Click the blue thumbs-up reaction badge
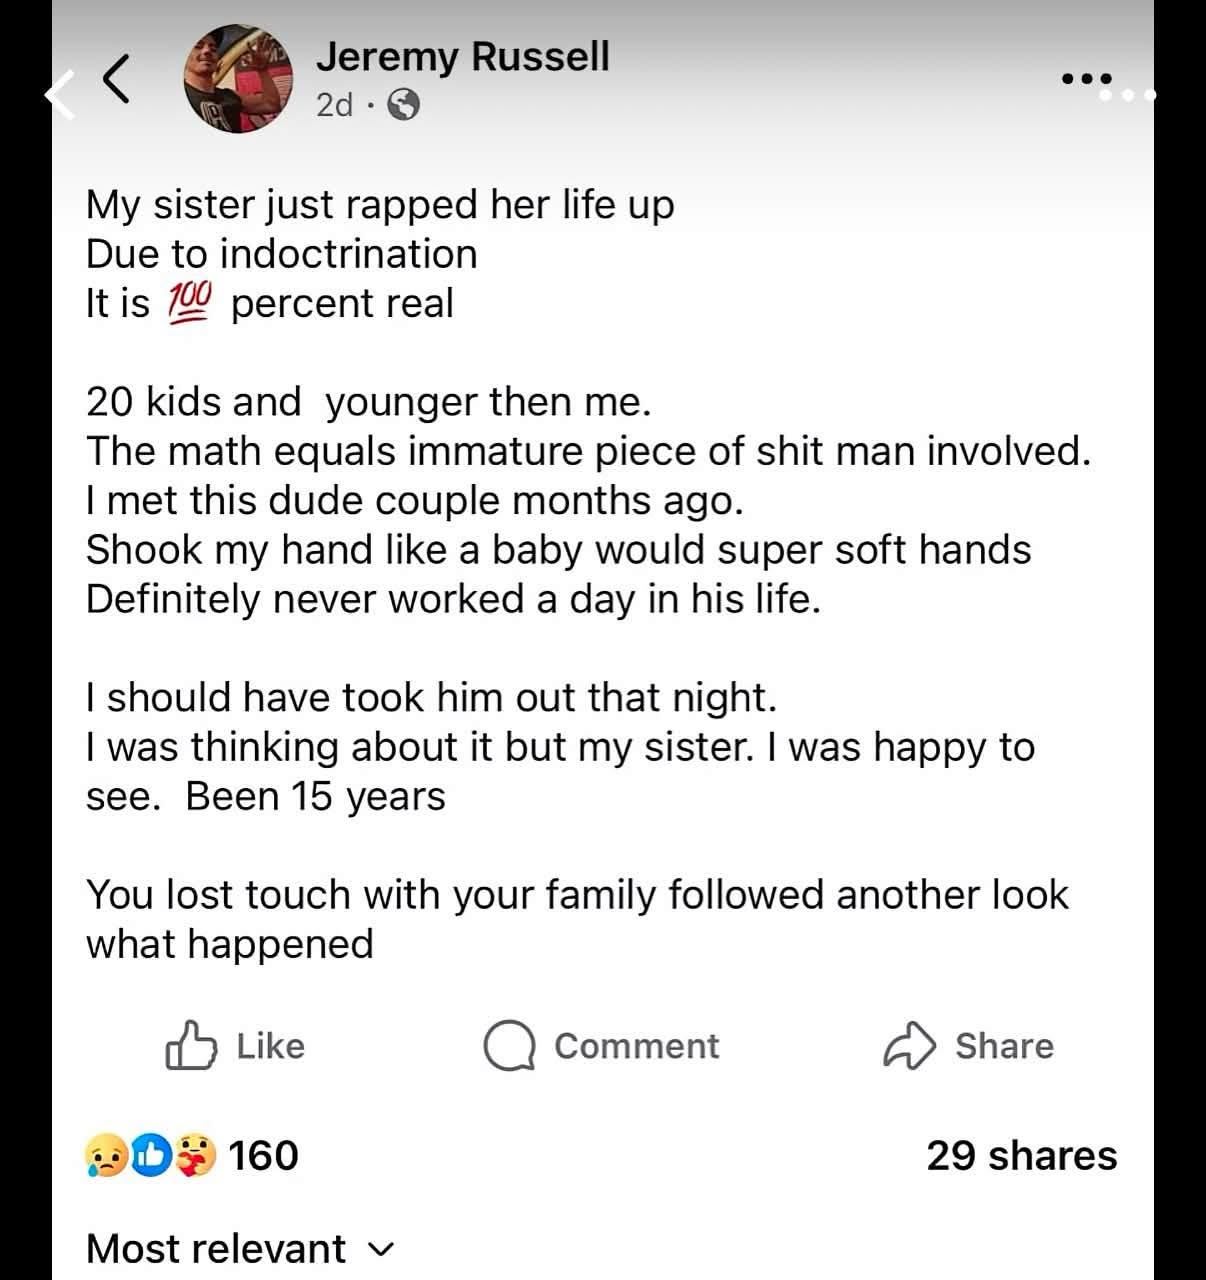Screen dimensions: 1206x1280 pyautogui.click(x=151, y=1155)
